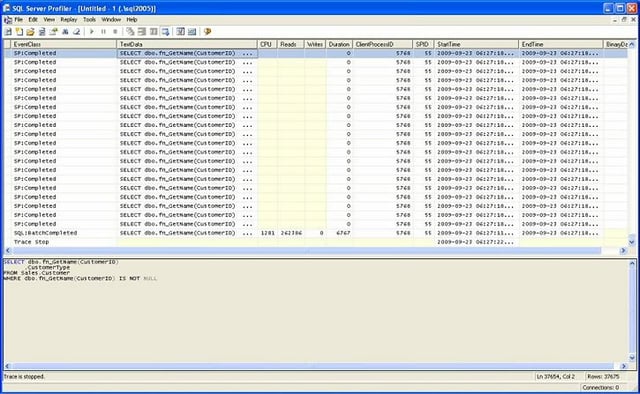The image size is (640, 394).
Task: Click the 'Trace is stopped.' status text
Action: pyautogui.click(x=24, y=376)
